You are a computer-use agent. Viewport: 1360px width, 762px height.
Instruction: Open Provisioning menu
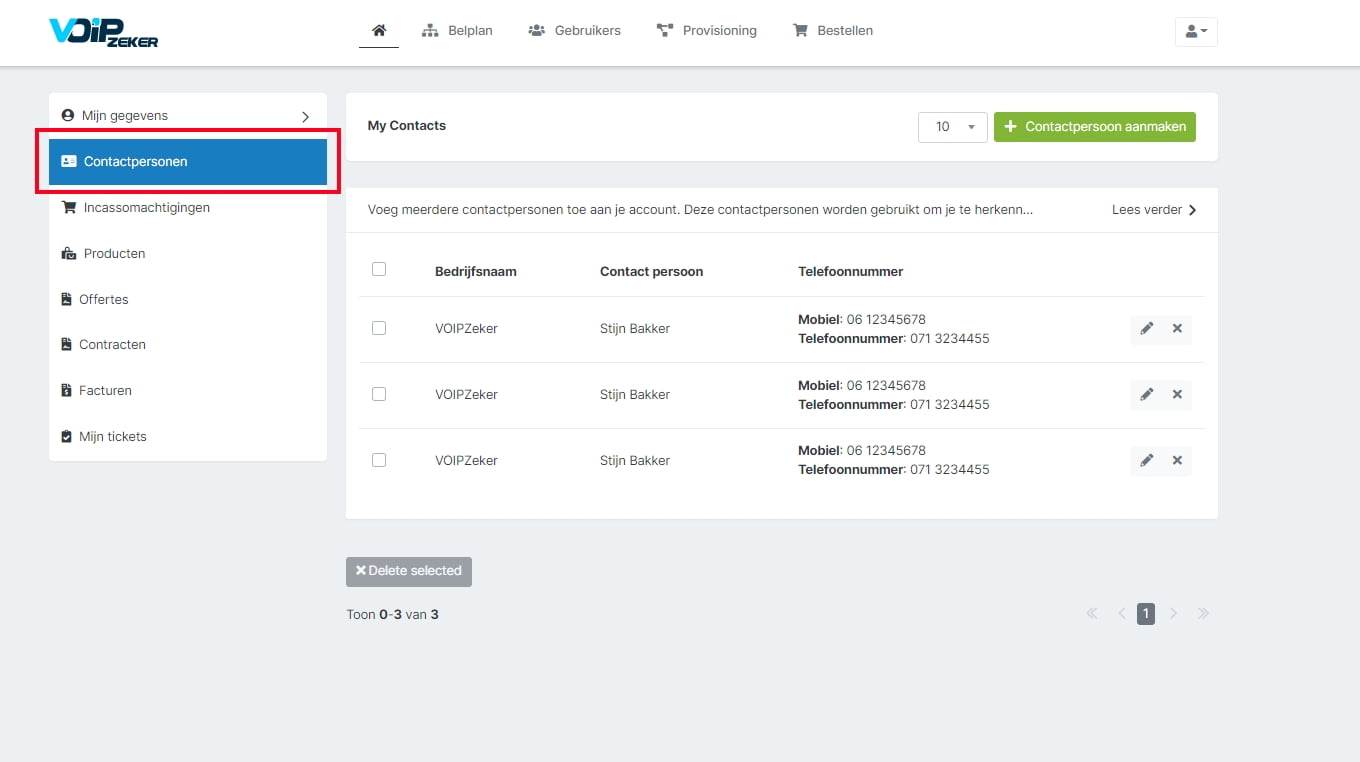coord(706,30)
